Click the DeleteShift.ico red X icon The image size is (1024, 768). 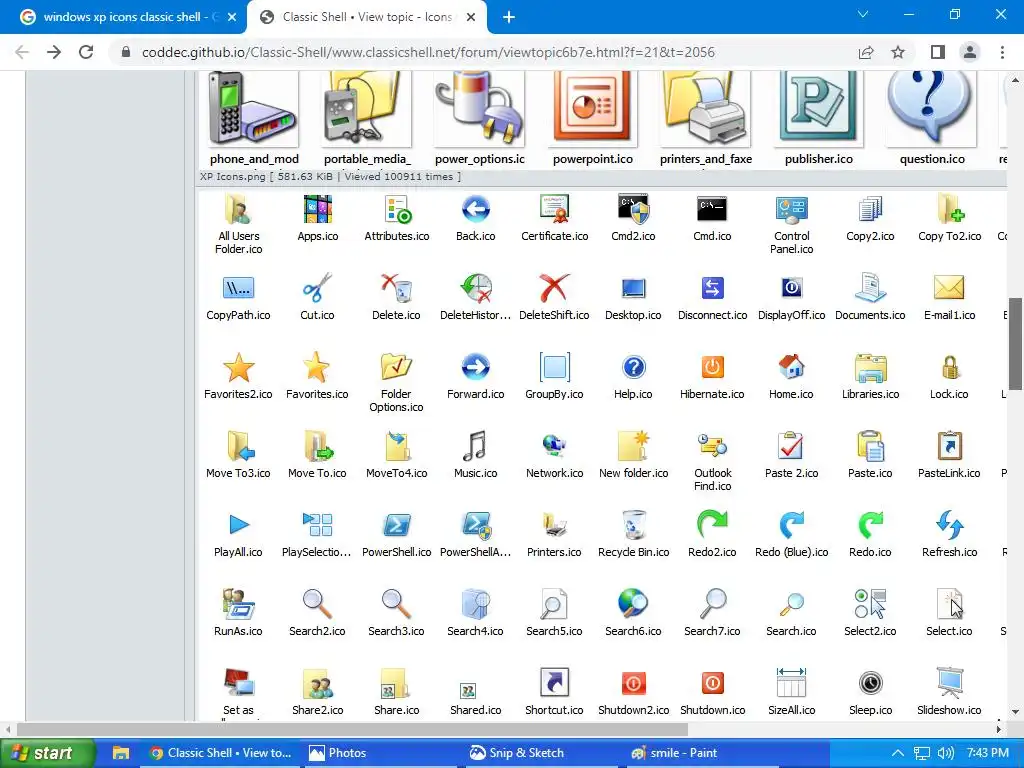(554, 288)
